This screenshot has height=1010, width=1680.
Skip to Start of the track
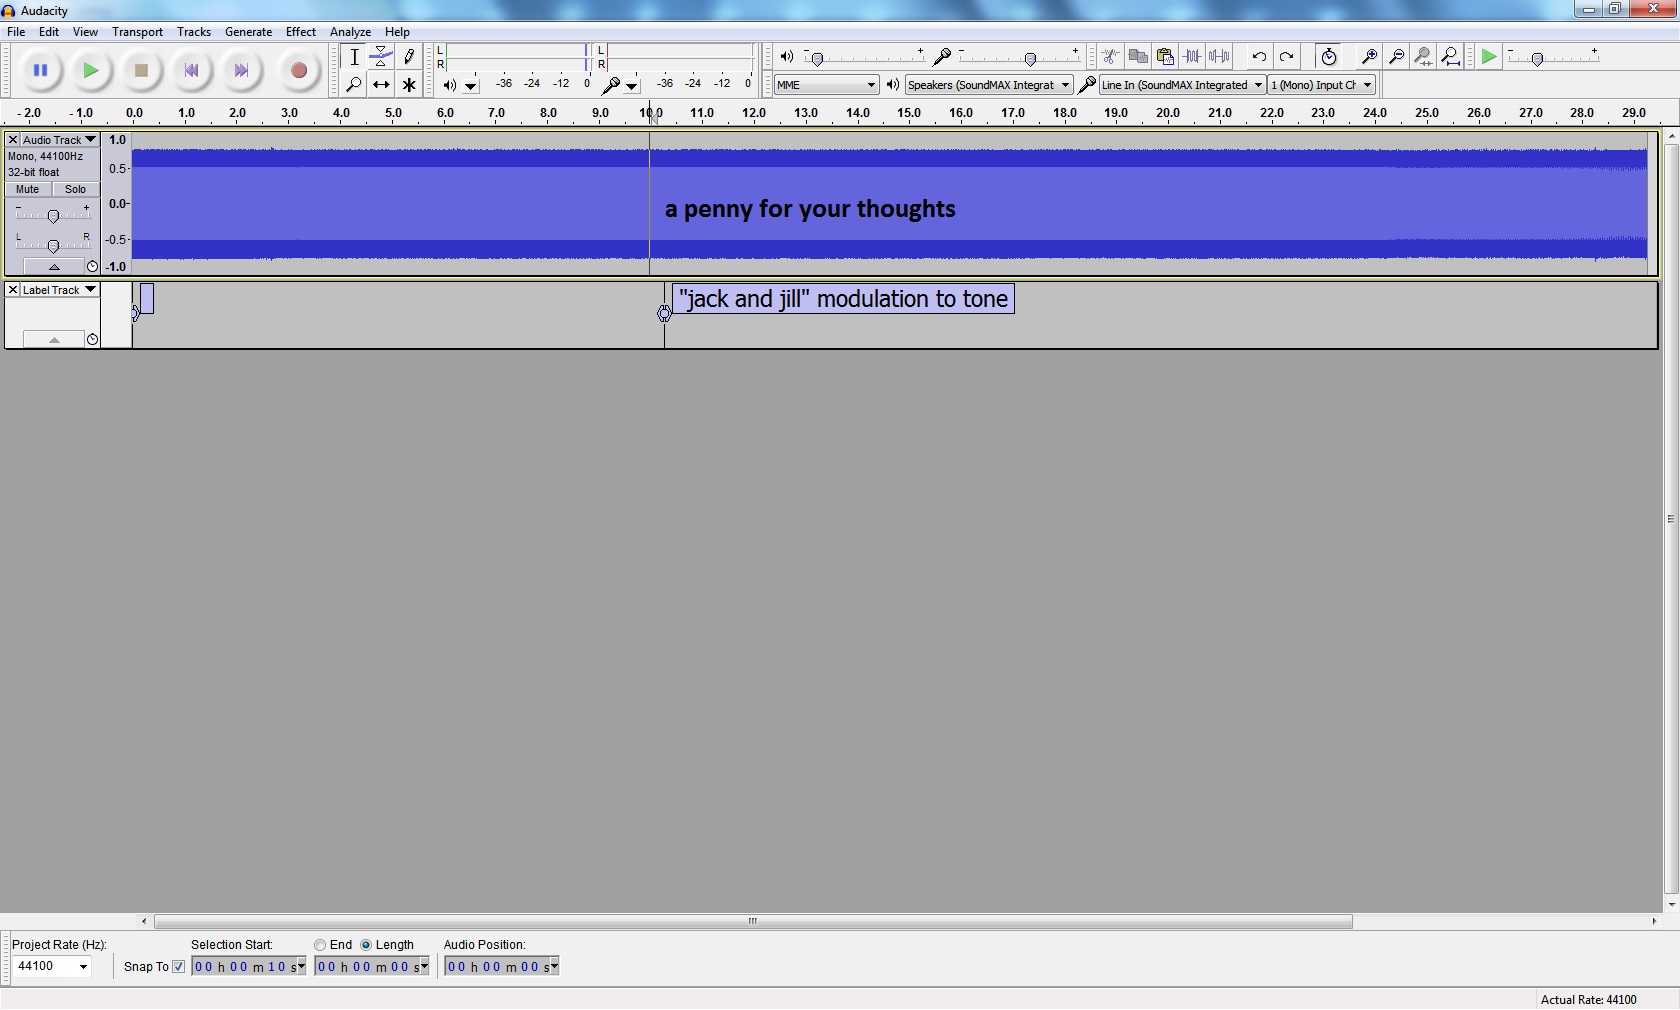pyautogui.click(x=191, y=71)
